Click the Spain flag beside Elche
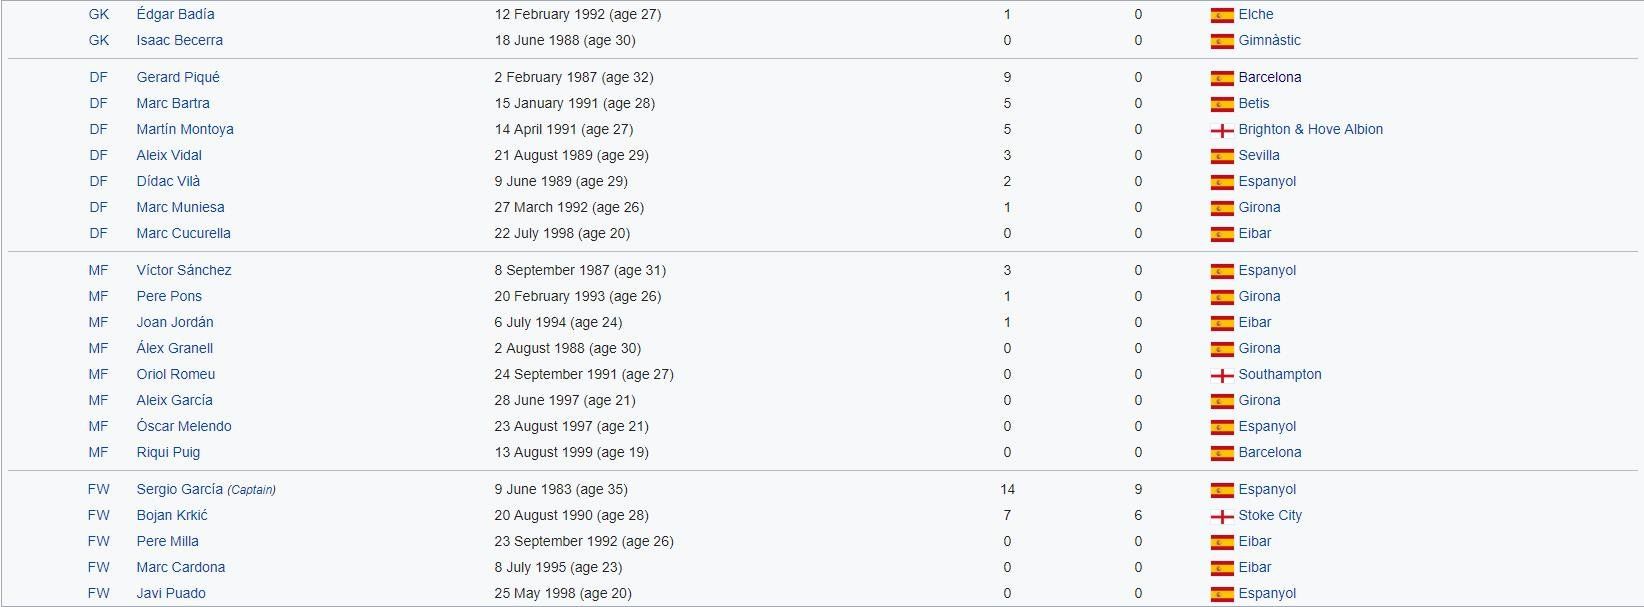The image size is (1644, 607). coord(1221,15)
